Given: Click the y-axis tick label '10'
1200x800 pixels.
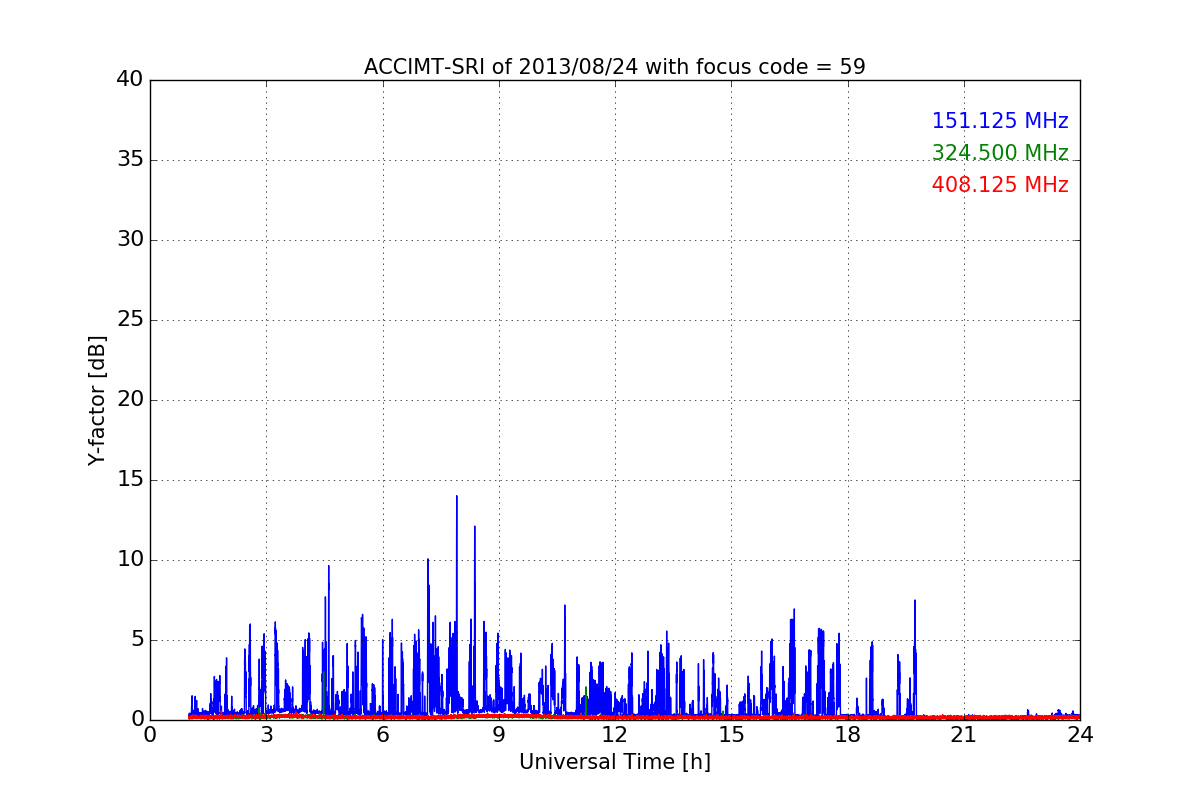Looking at the screenshot, I should point(130,560).
